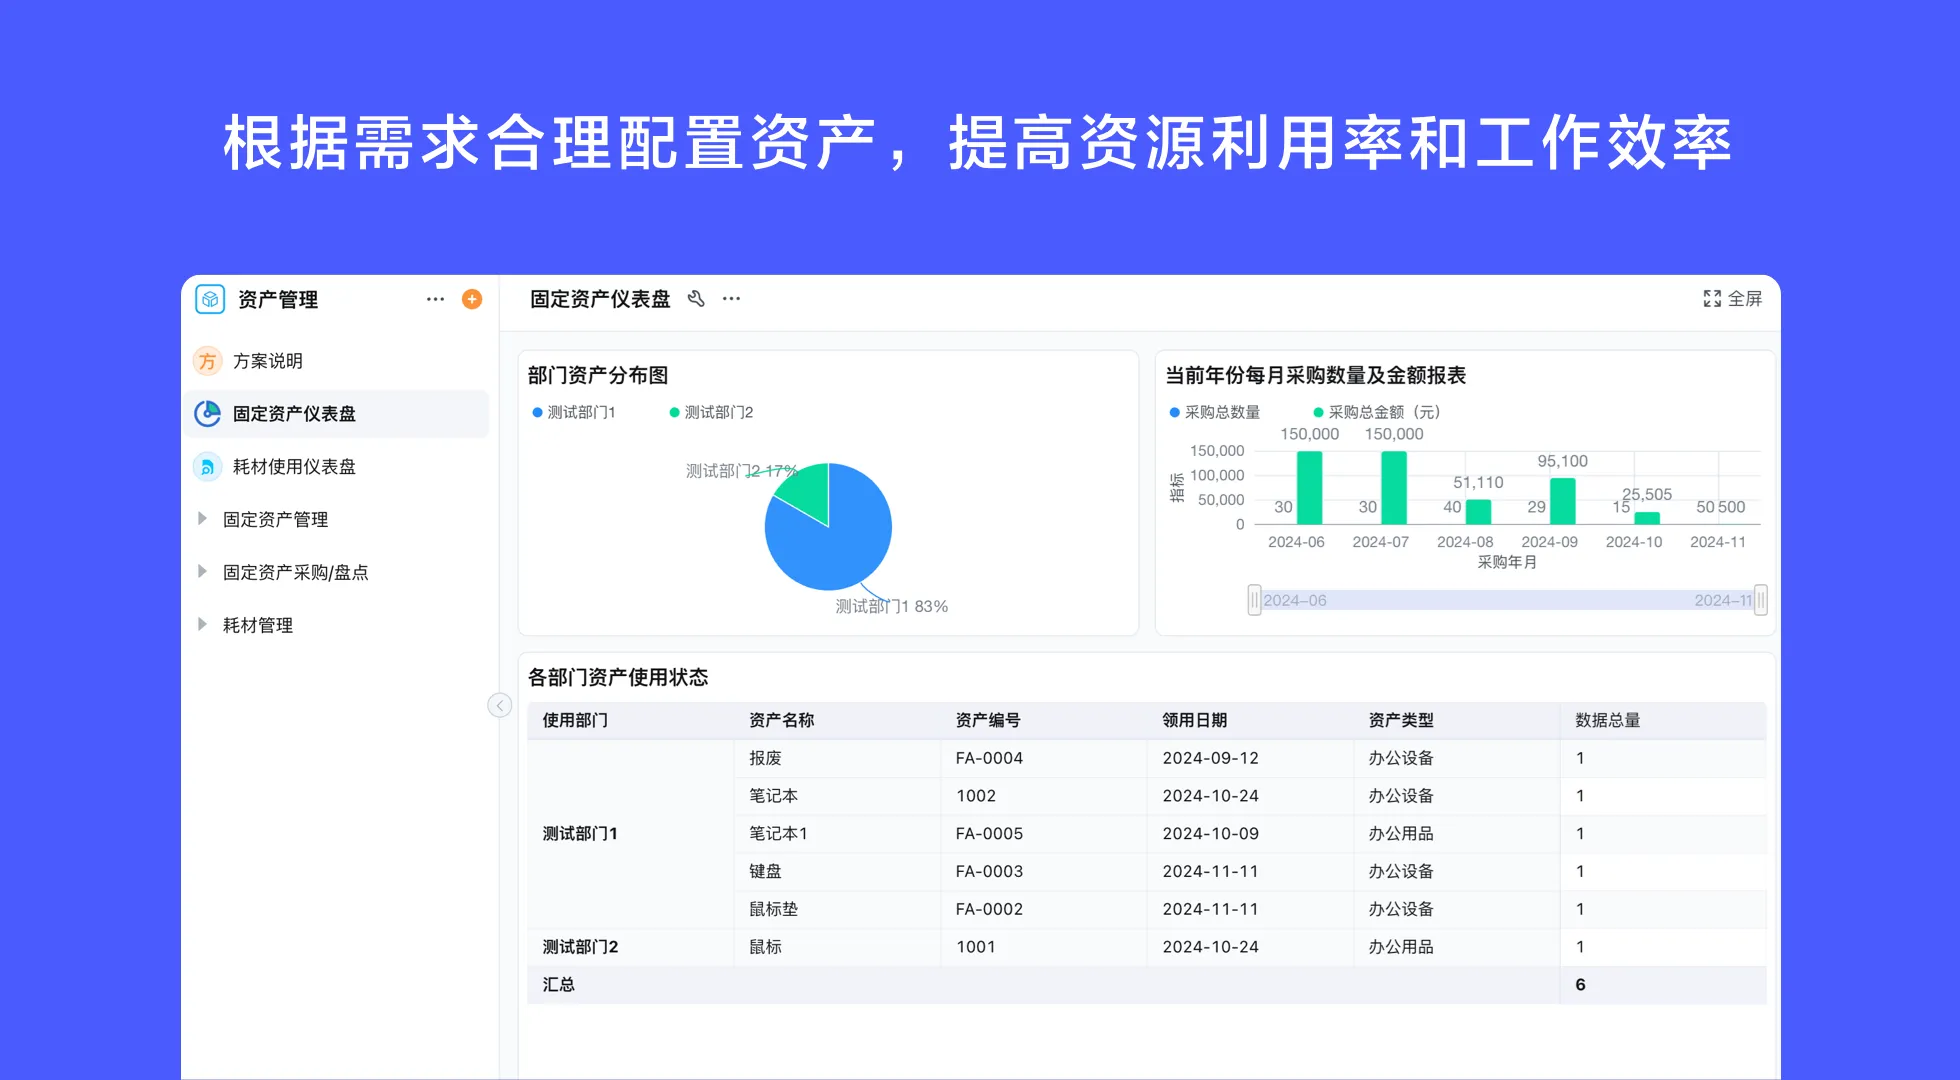Click the 固定资产仪表盘 pie chart icon
Image resolution: width=1960 pixels, height=1080 pixels.
pos(207,414)
